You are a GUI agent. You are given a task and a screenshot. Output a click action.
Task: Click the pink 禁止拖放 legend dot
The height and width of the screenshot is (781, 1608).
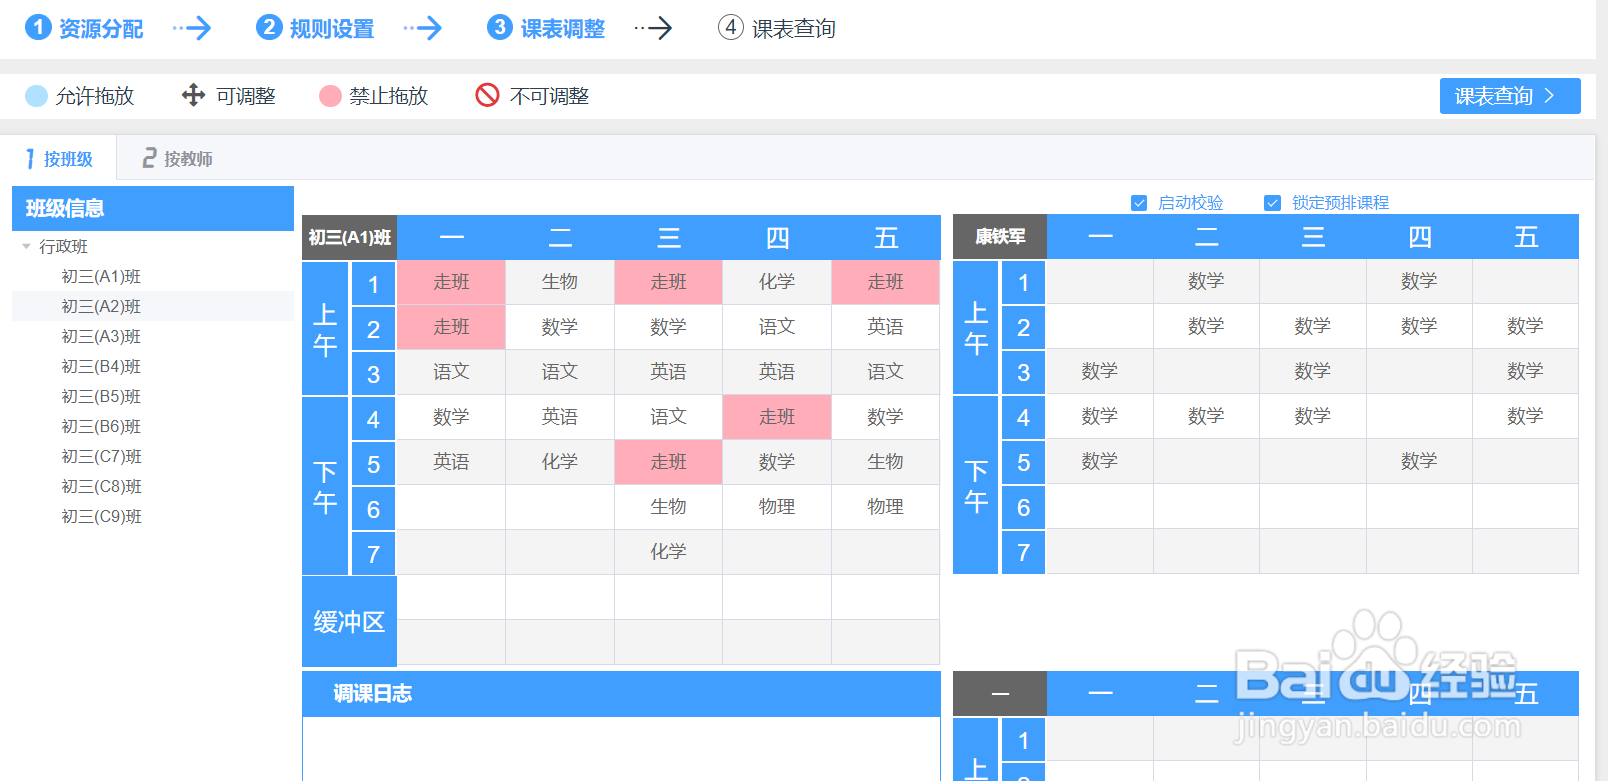[330, 96]
